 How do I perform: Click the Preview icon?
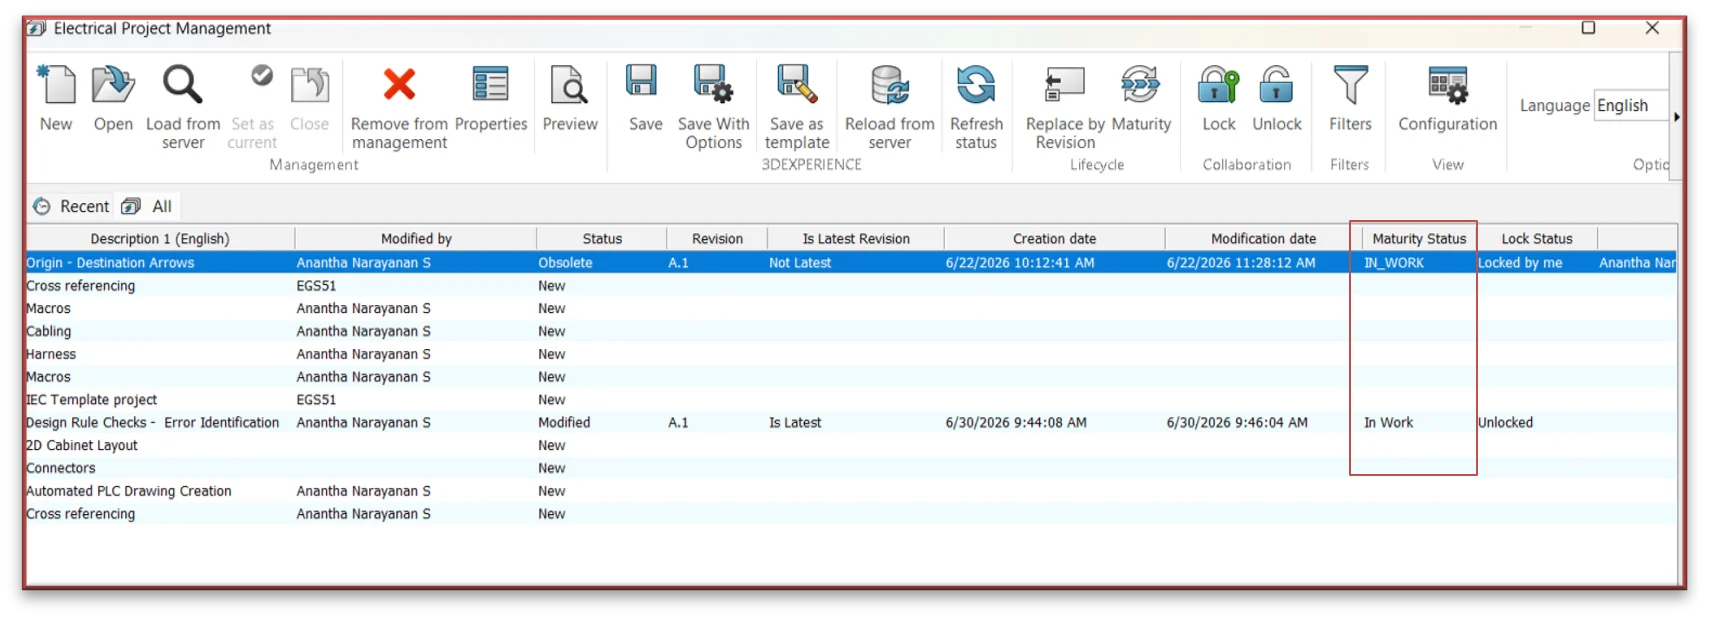[570, 85]
